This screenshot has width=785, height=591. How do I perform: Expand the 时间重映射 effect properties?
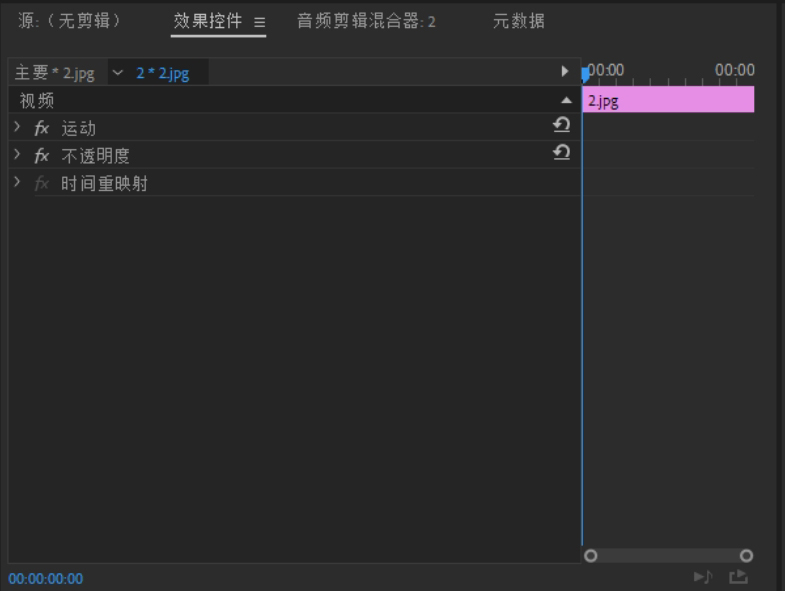[17, 182]
